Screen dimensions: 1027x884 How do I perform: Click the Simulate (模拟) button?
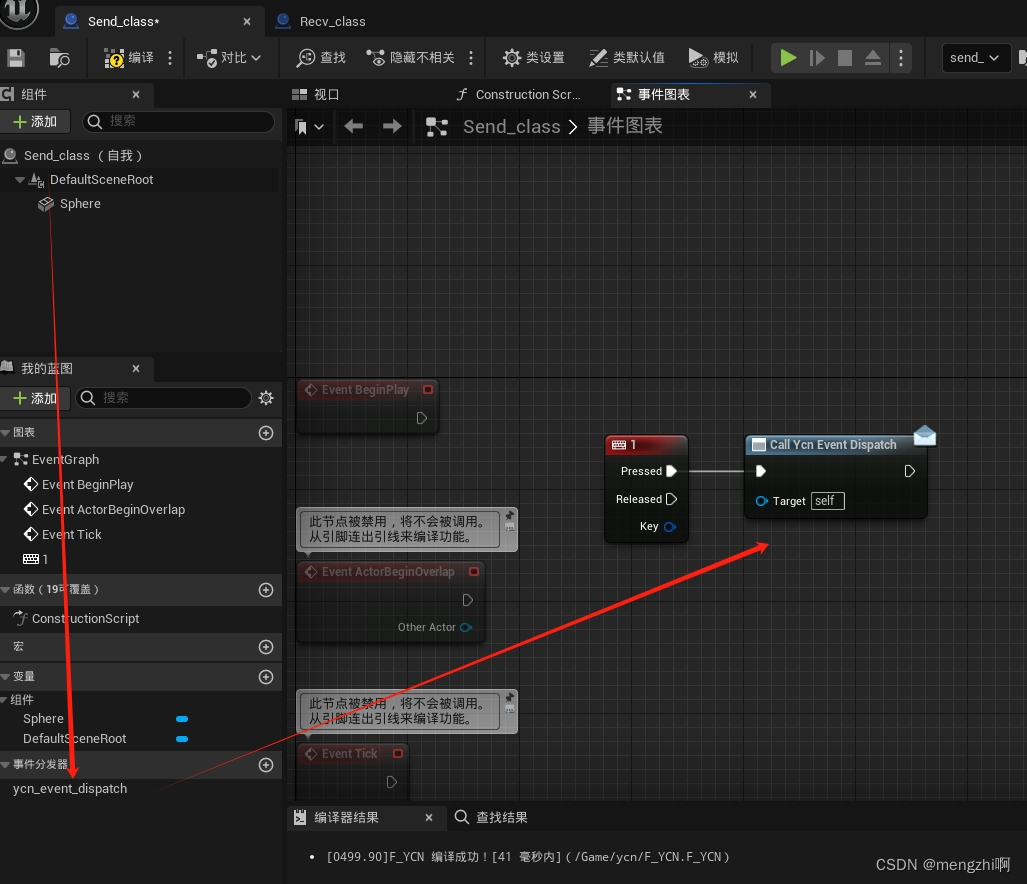713,58
